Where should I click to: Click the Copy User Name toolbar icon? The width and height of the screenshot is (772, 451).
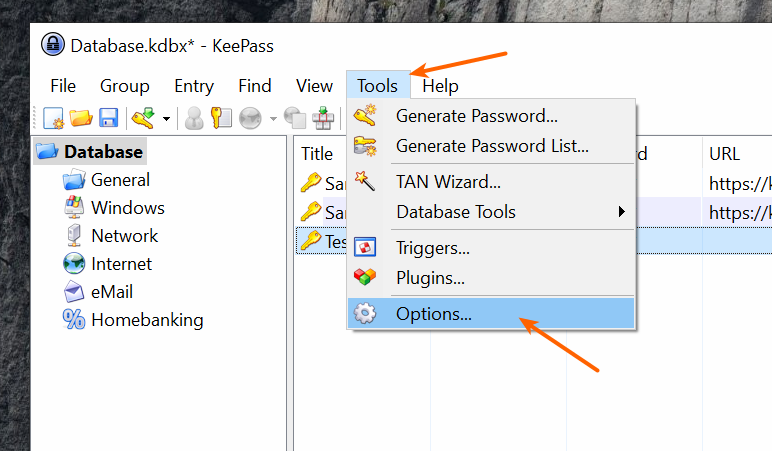pyautogui.click(x=194, y=118)
